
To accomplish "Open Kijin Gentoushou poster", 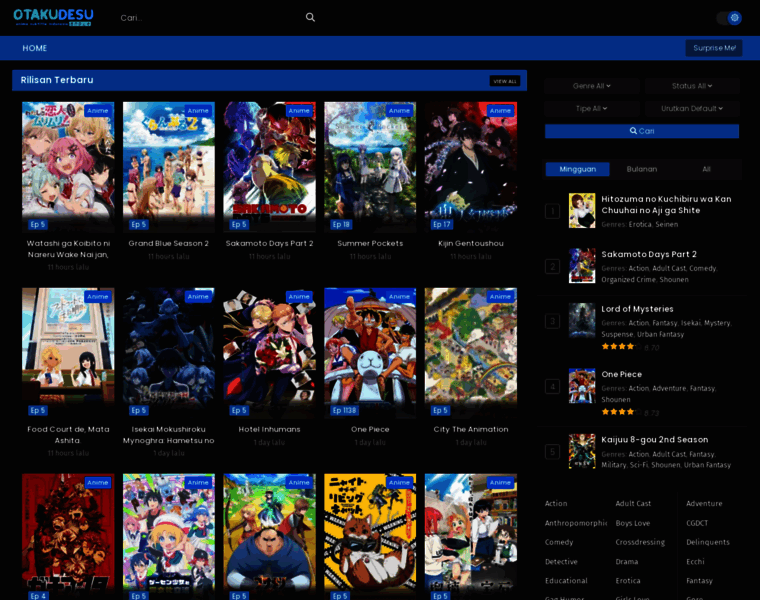I will click(471, 167).
